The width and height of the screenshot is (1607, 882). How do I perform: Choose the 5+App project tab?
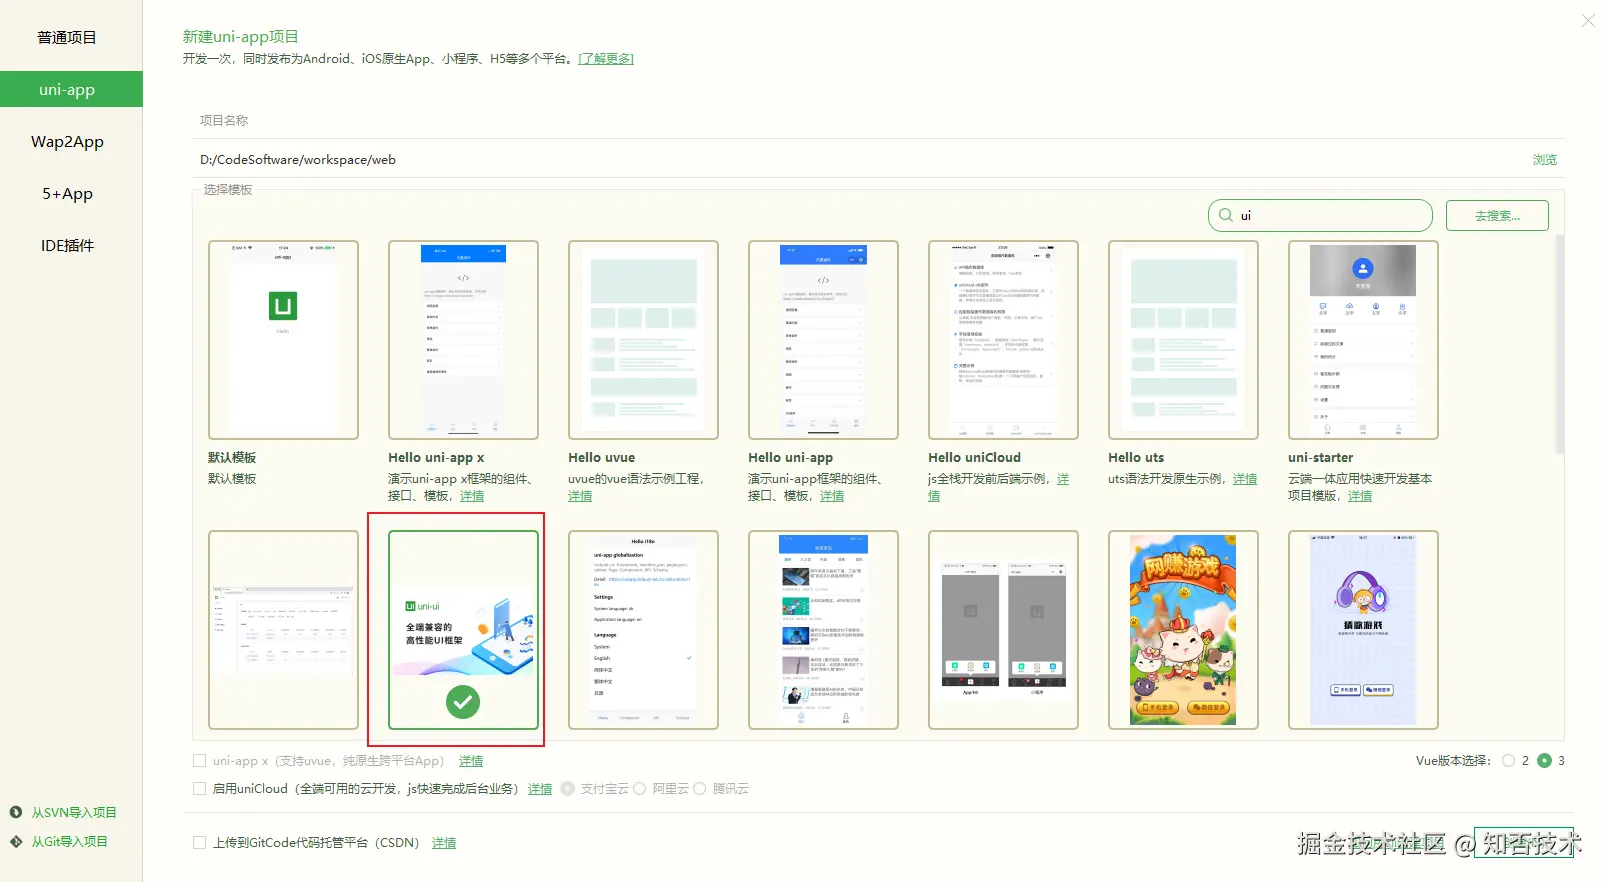click(67, 193)
